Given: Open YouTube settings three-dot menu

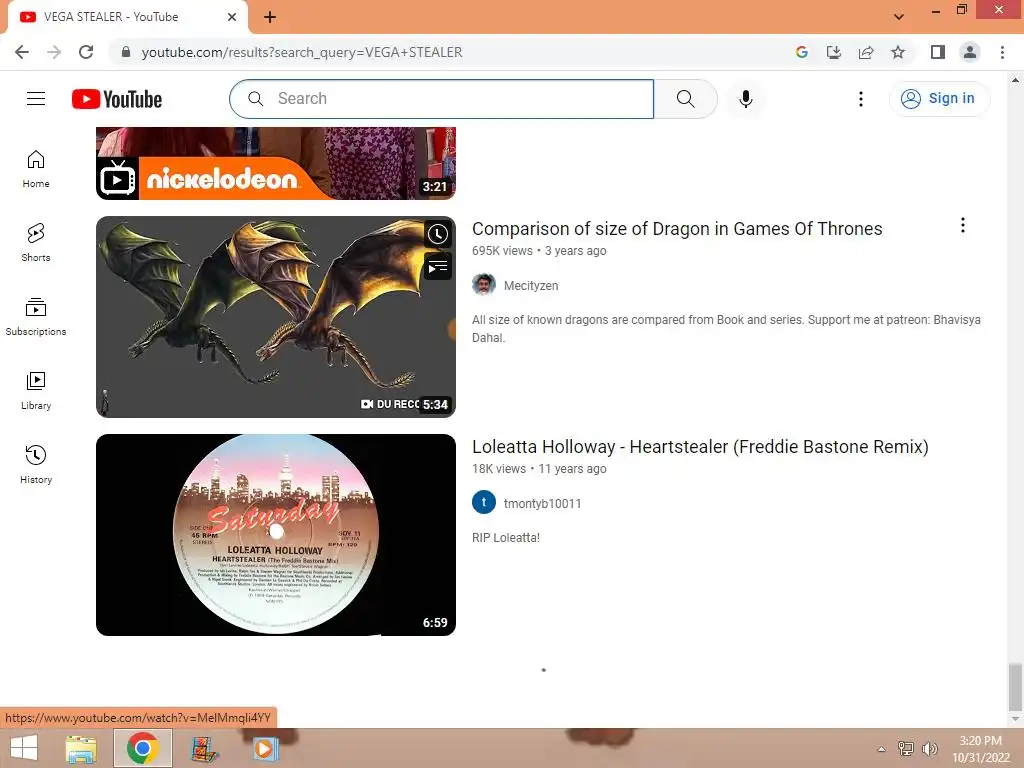Looking at the screenshot, I should (x=861, y=99).
